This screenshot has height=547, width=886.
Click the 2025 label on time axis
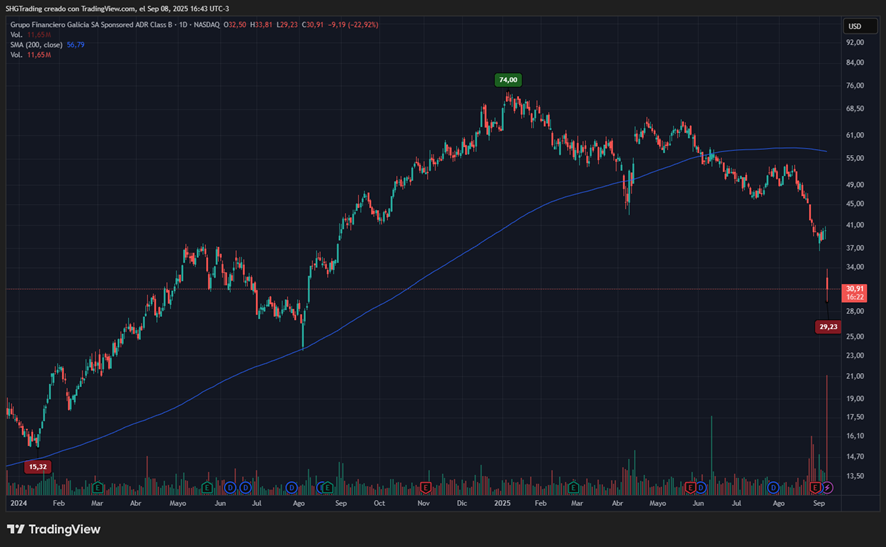click(x=502, y=503)
